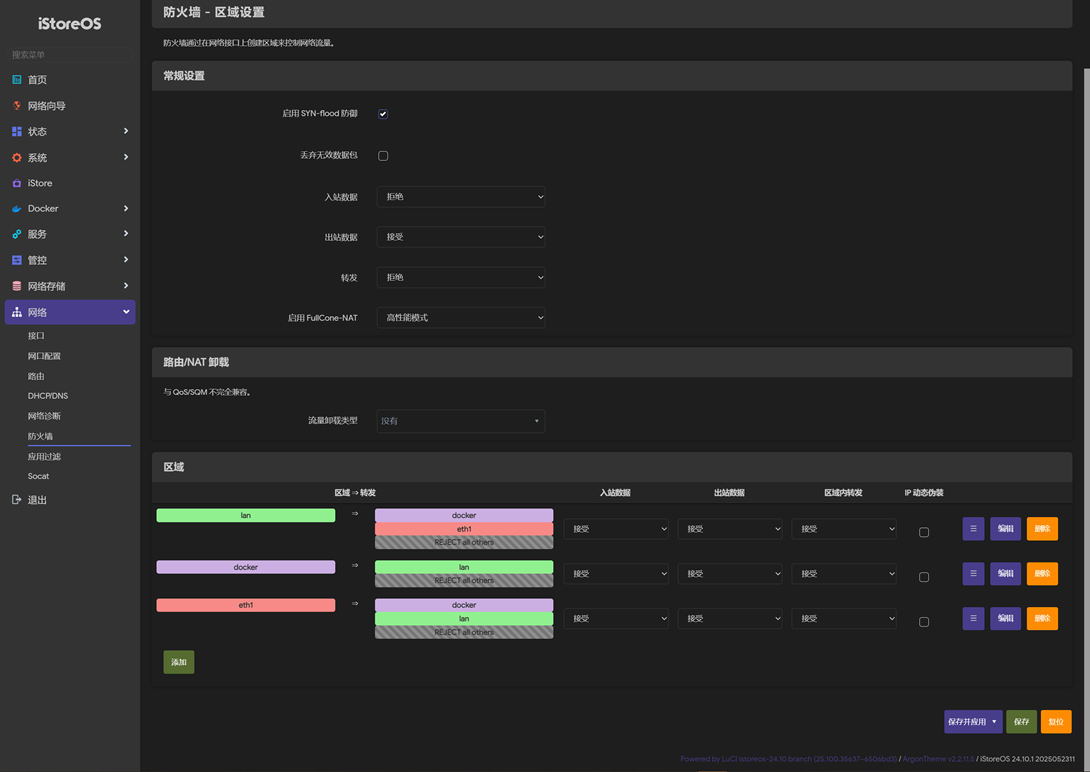Click the 搜索菜单 search field
Image resolution: width=1090 pixels, height=772 pixels.
coord(70,55)
